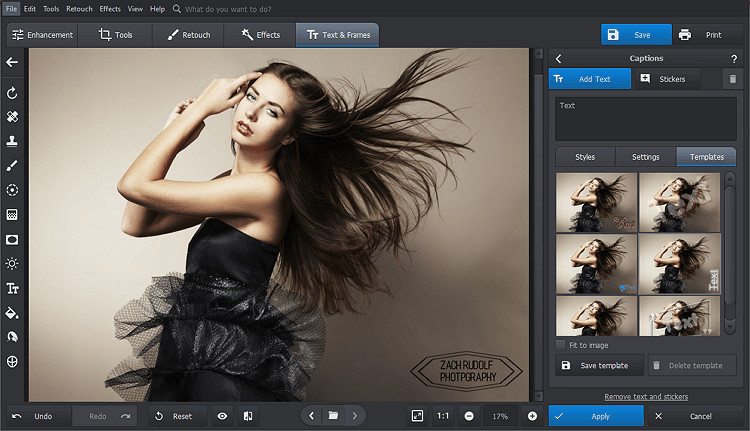Select the brightness sun tool
The width and height of the screenshot is (750, 431).
pyautogui.click(x=12, y=264)
